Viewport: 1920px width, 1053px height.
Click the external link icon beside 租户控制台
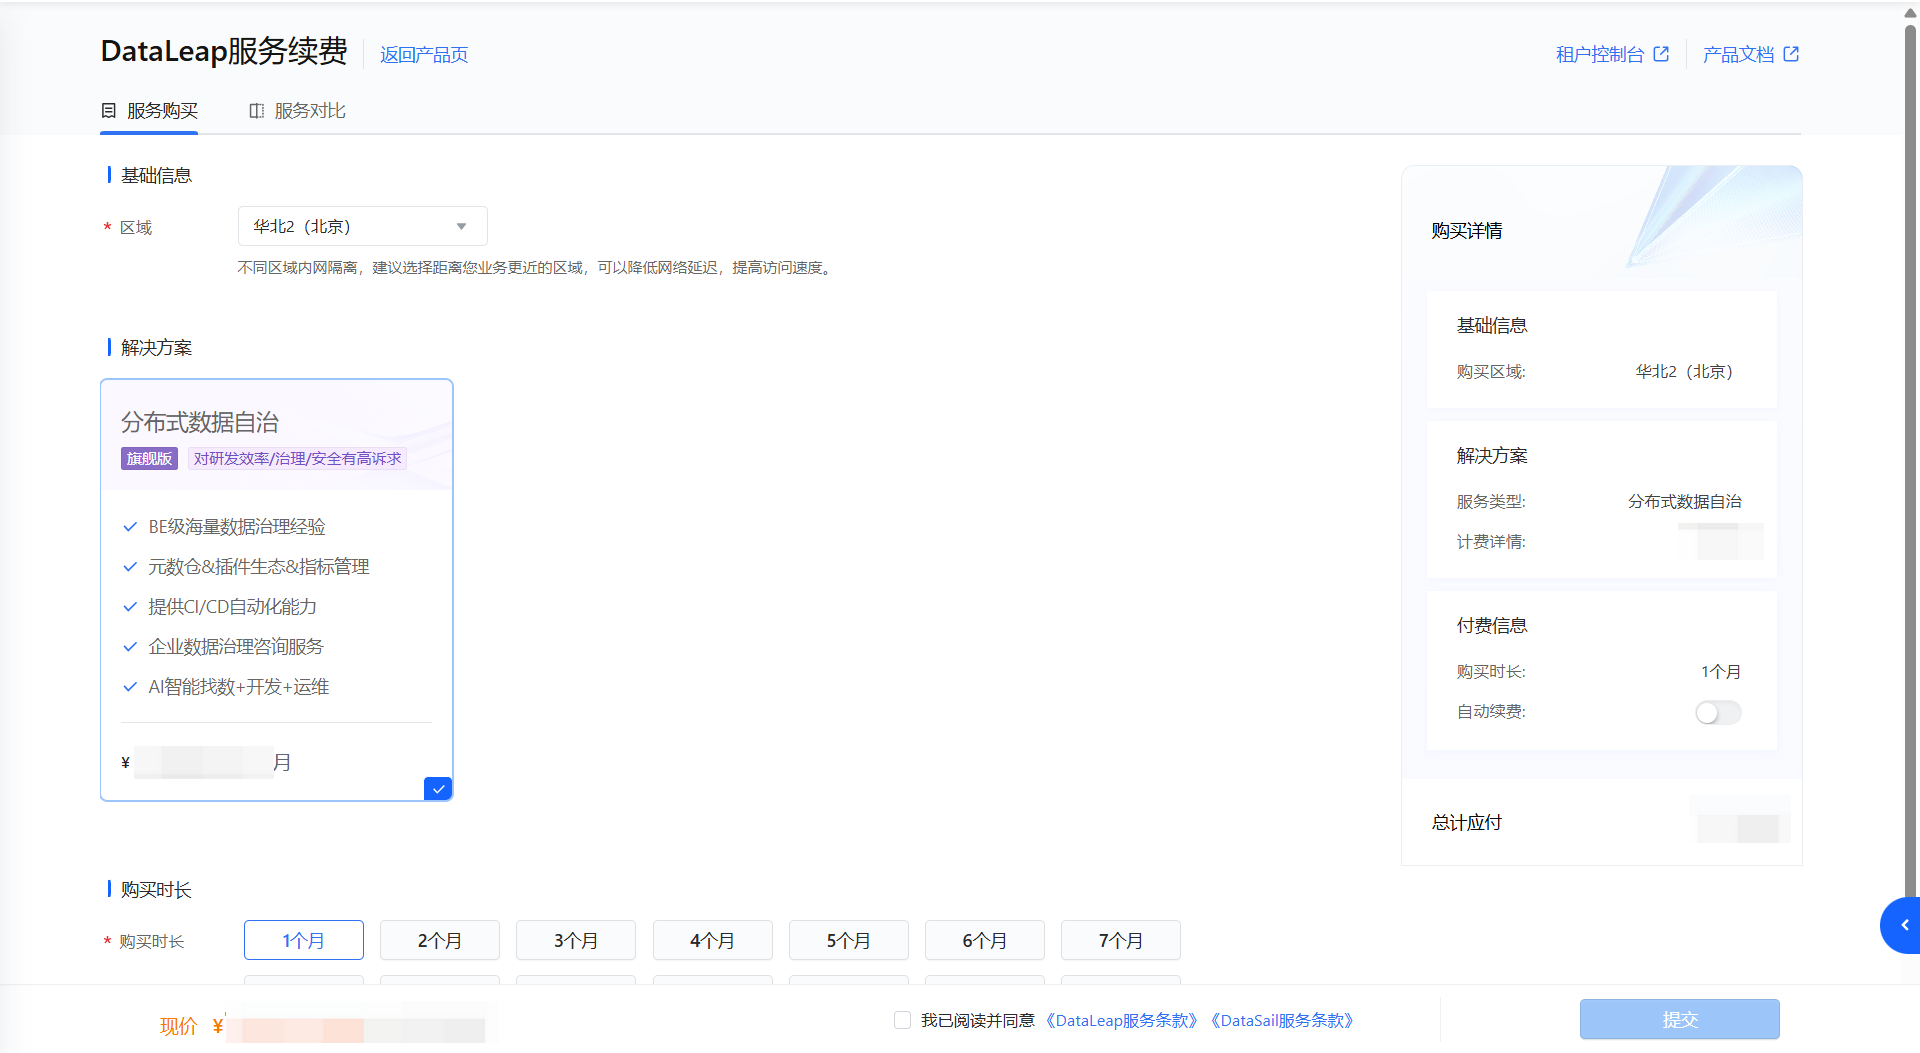coord(1661,54)
